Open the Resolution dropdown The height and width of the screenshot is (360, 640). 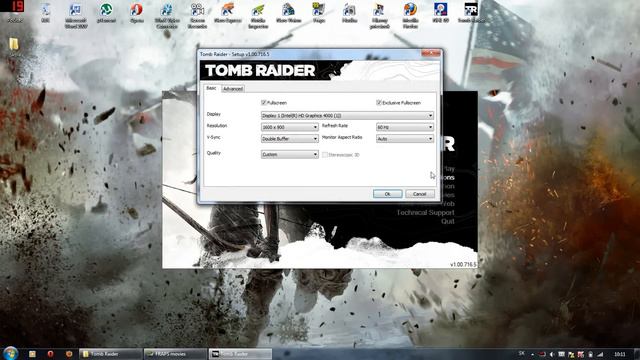tap(289, 127)
